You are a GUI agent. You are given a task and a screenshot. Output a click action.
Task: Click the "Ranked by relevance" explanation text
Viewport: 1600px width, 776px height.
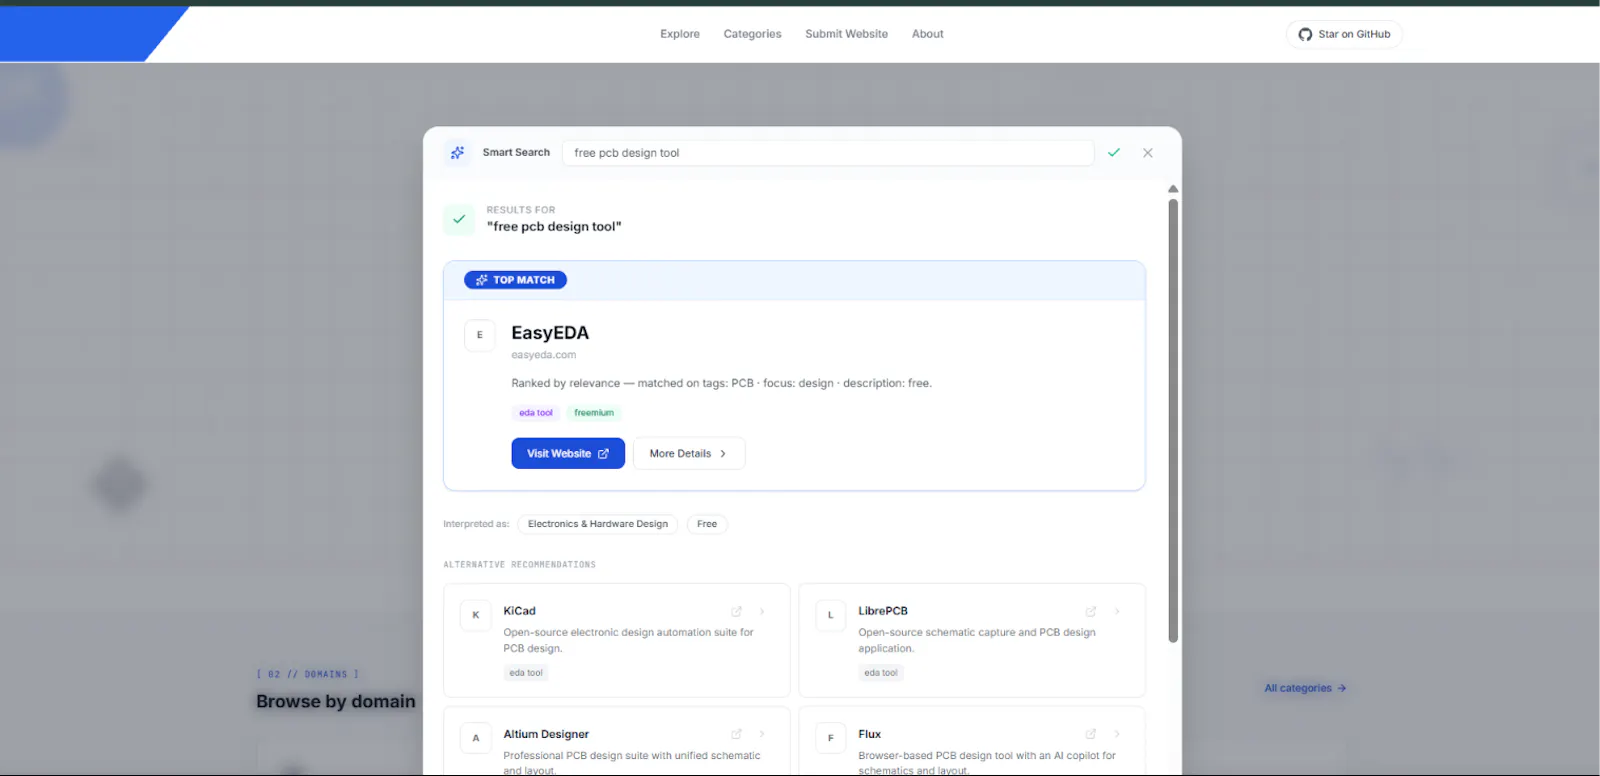tap(721, 383)
